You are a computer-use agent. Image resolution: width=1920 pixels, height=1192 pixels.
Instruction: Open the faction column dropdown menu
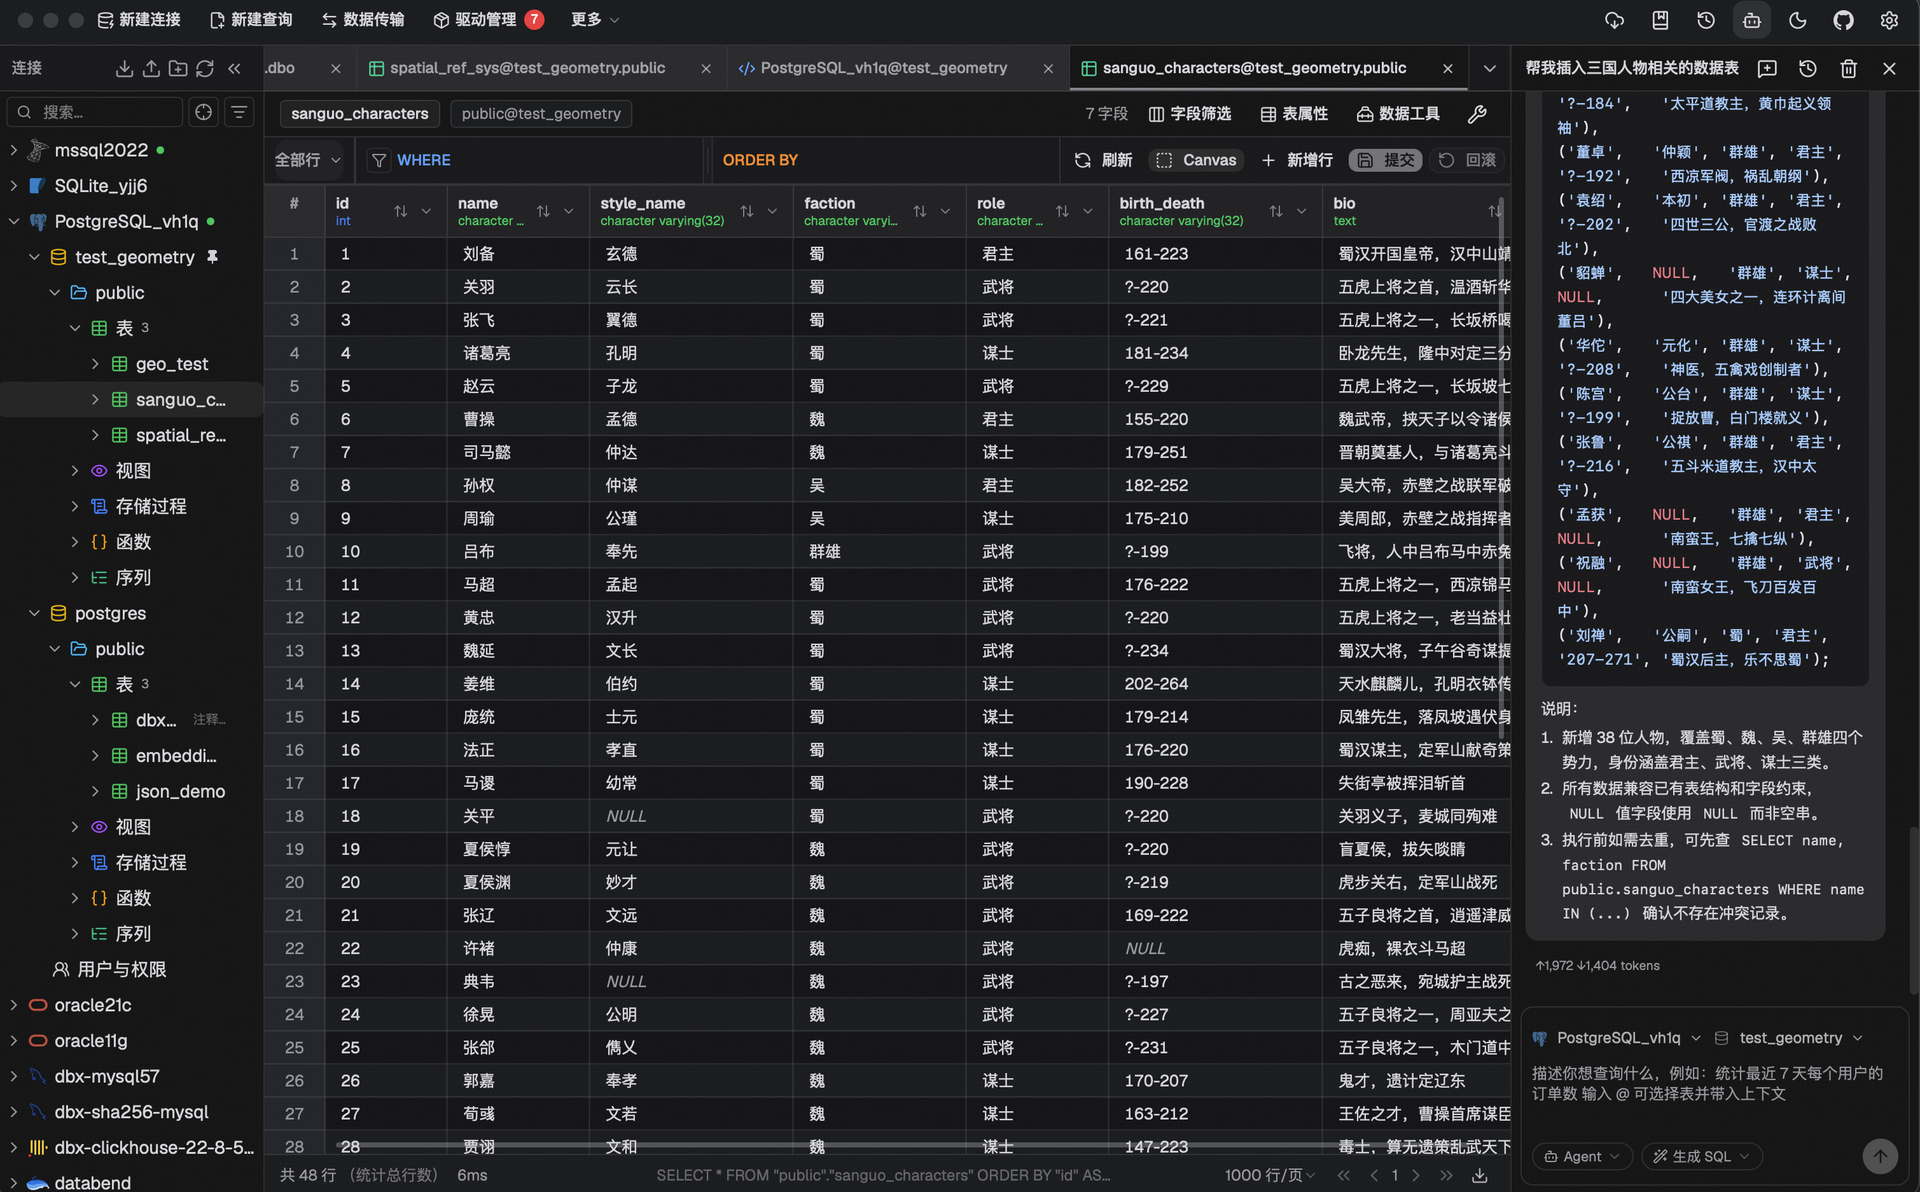[945, 211]
